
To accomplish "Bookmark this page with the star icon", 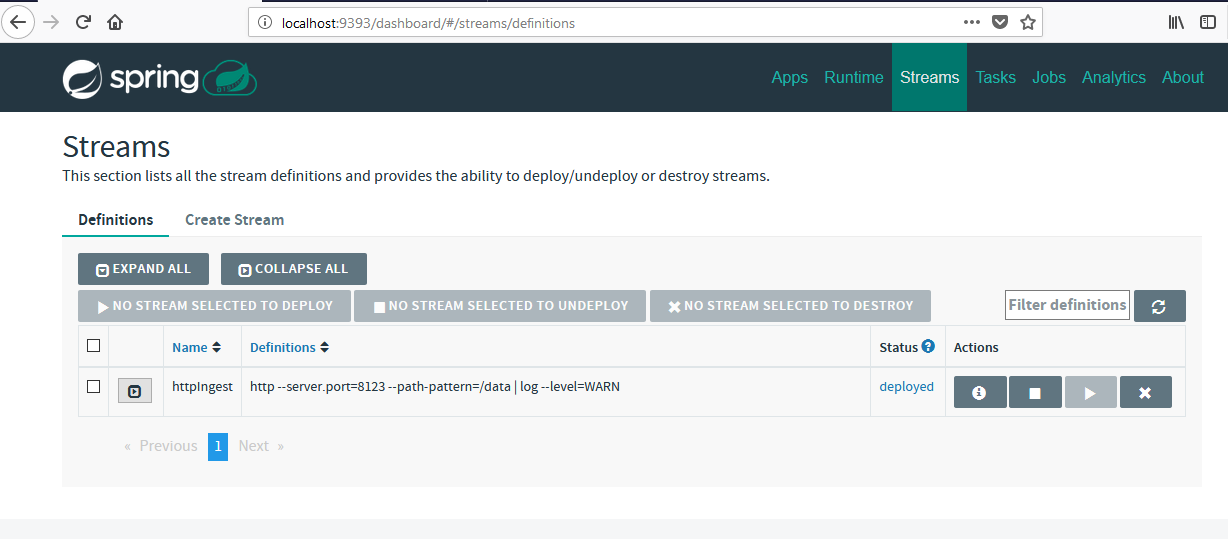I will point(1027,22).
